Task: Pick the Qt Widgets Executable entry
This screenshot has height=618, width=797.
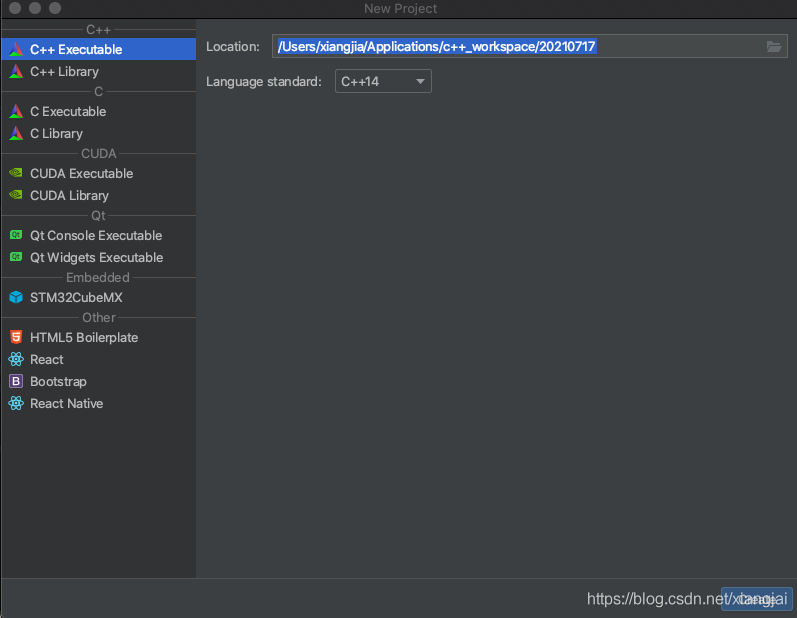Action: (99, 258)
